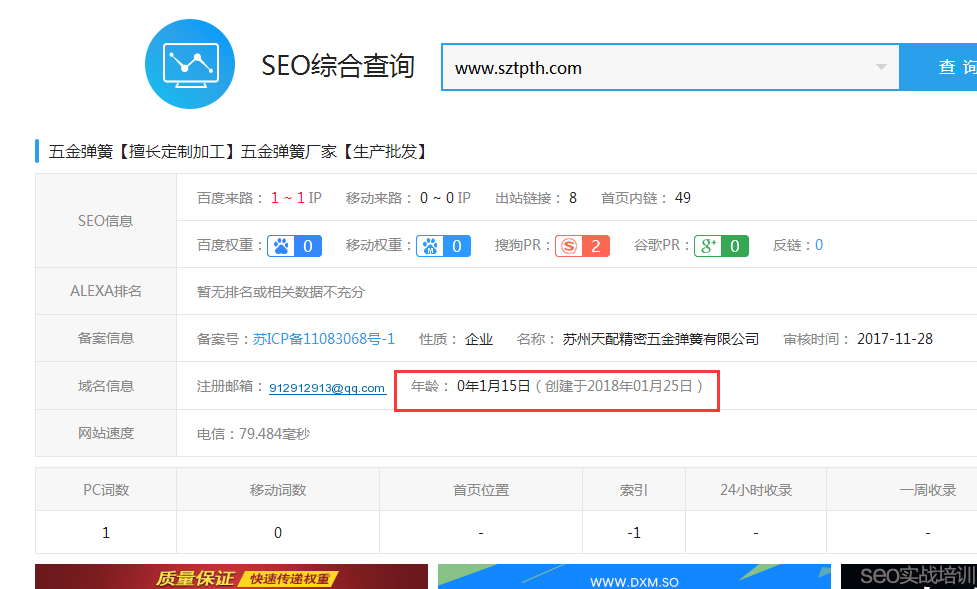This screenshot has width=977, height=589.
Task: Click the Baidu paw icon beside 百度权重
Action: 282,245
